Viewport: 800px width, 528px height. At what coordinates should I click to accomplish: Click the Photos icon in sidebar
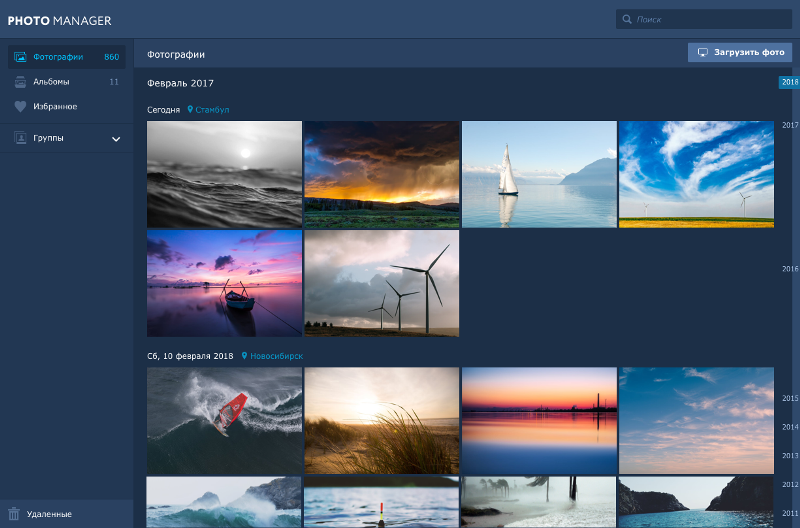(x=20, y=57)
